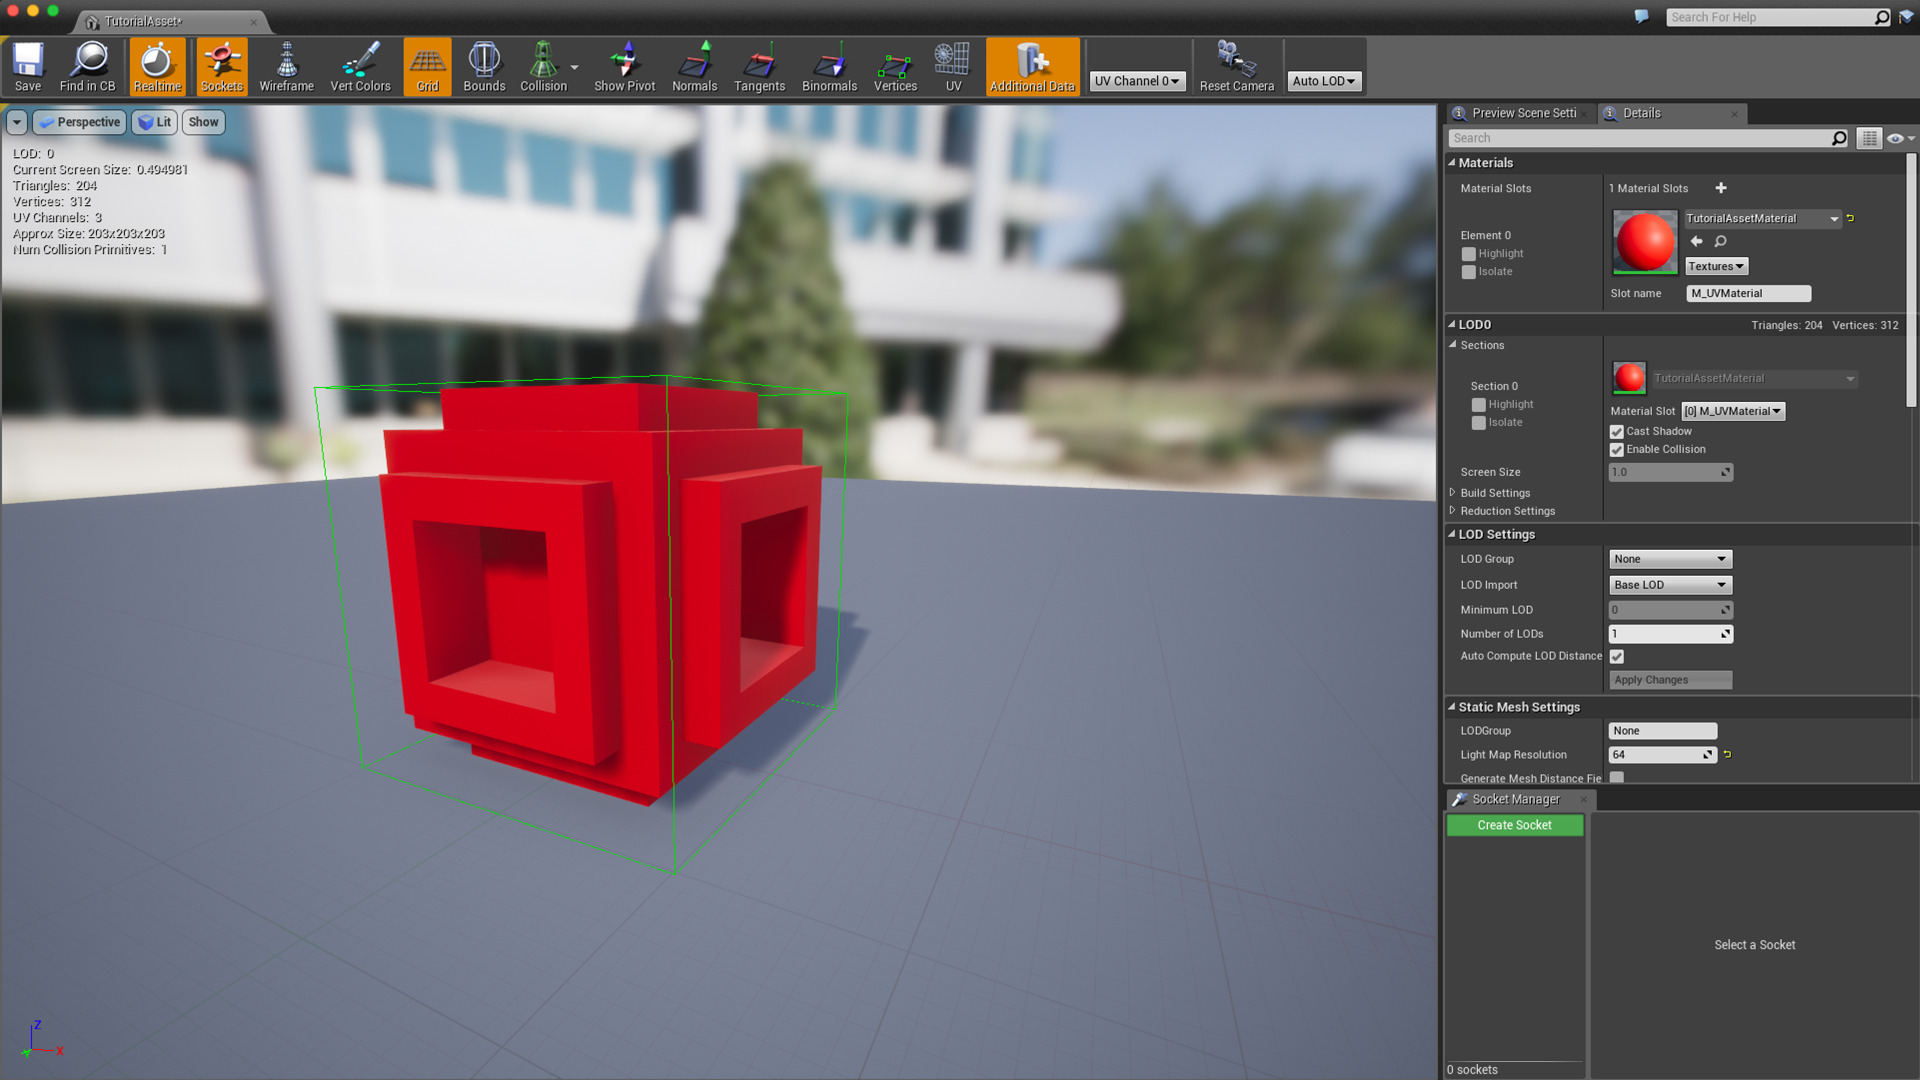
Task: Open the LOD Group dropdown
Action: (1670, 559)
